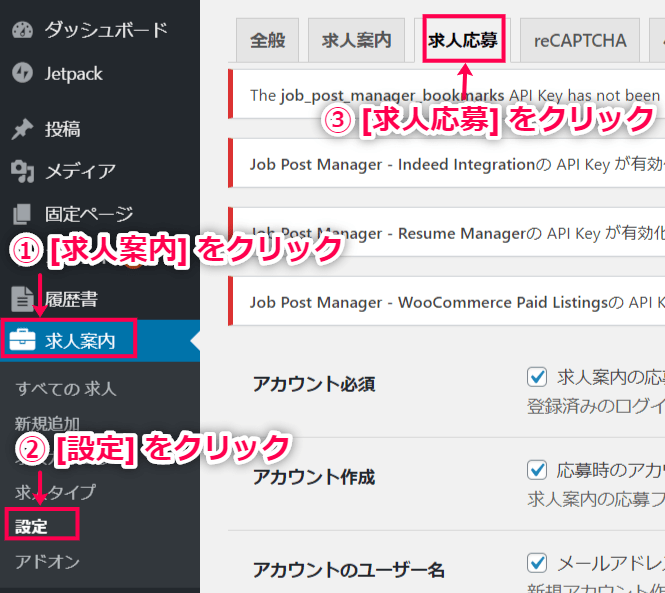Switch to the 全般 tab
The image size is (665, 593).
(267, 40)
